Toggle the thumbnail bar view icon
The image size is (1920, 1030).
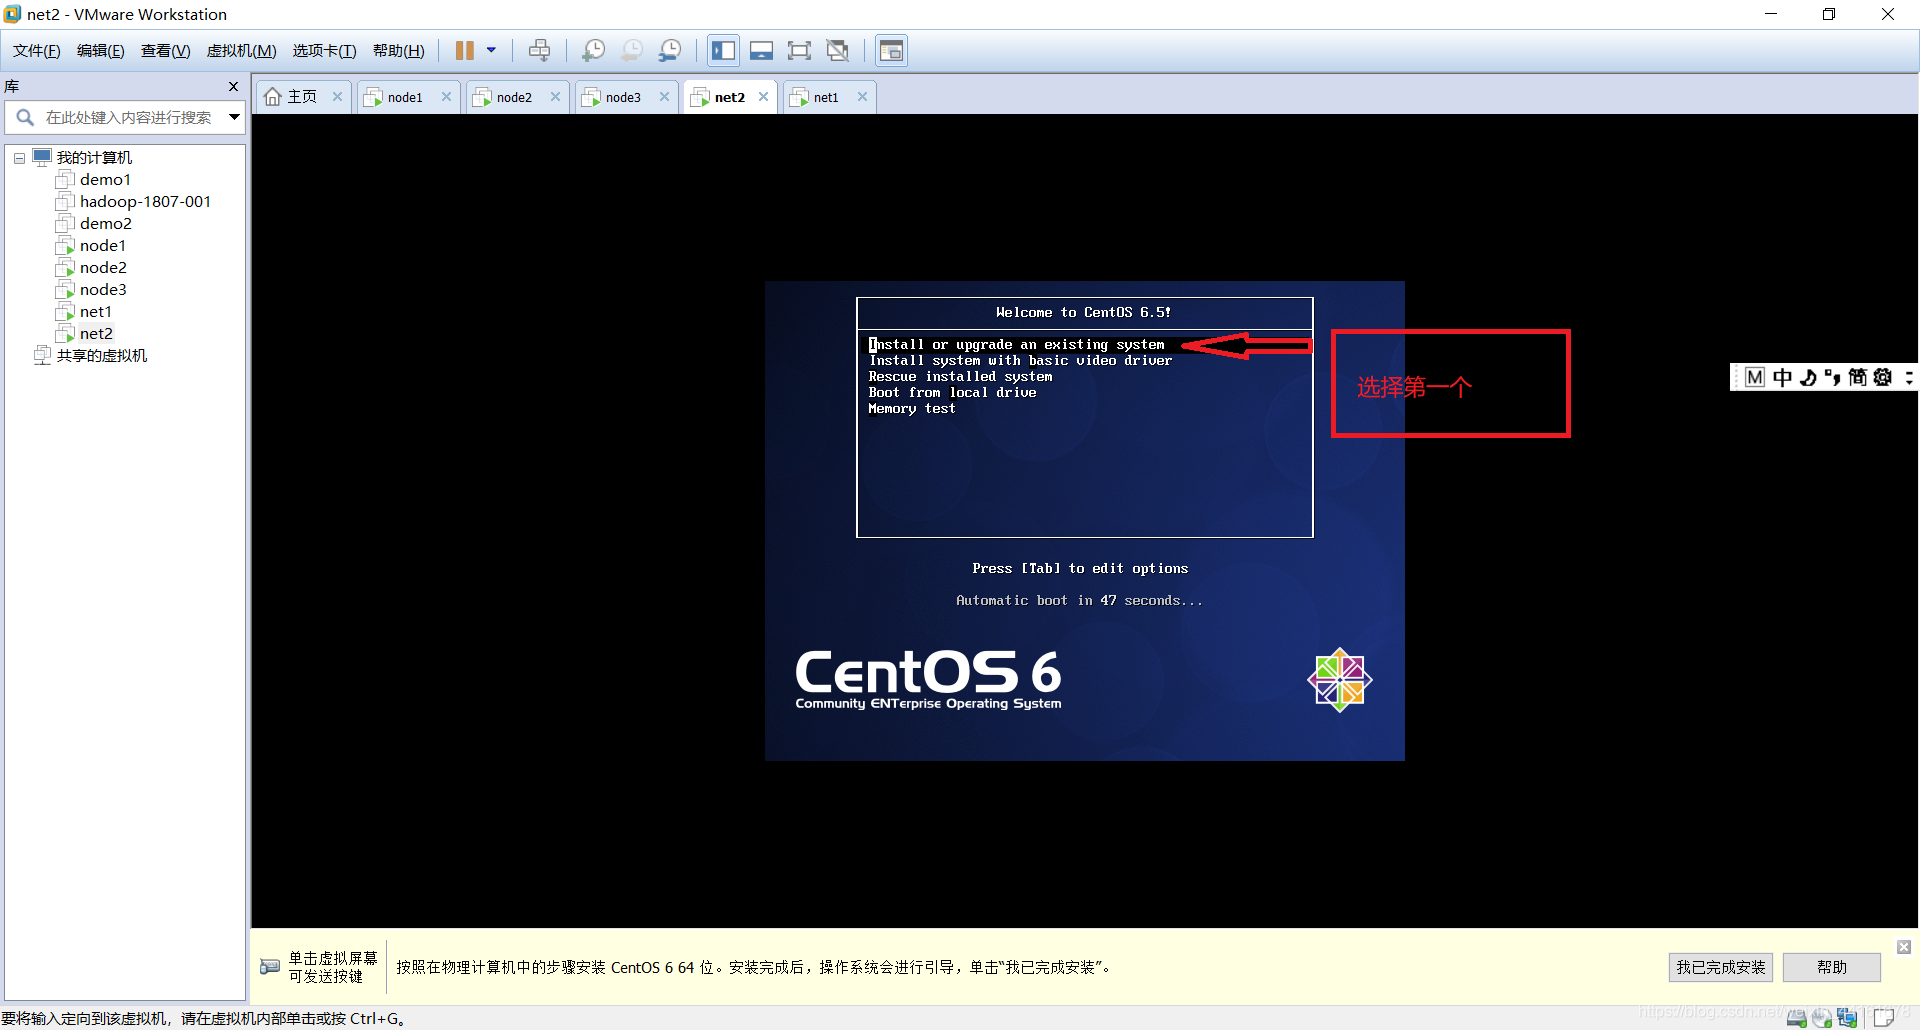click(x=762, y=50)
